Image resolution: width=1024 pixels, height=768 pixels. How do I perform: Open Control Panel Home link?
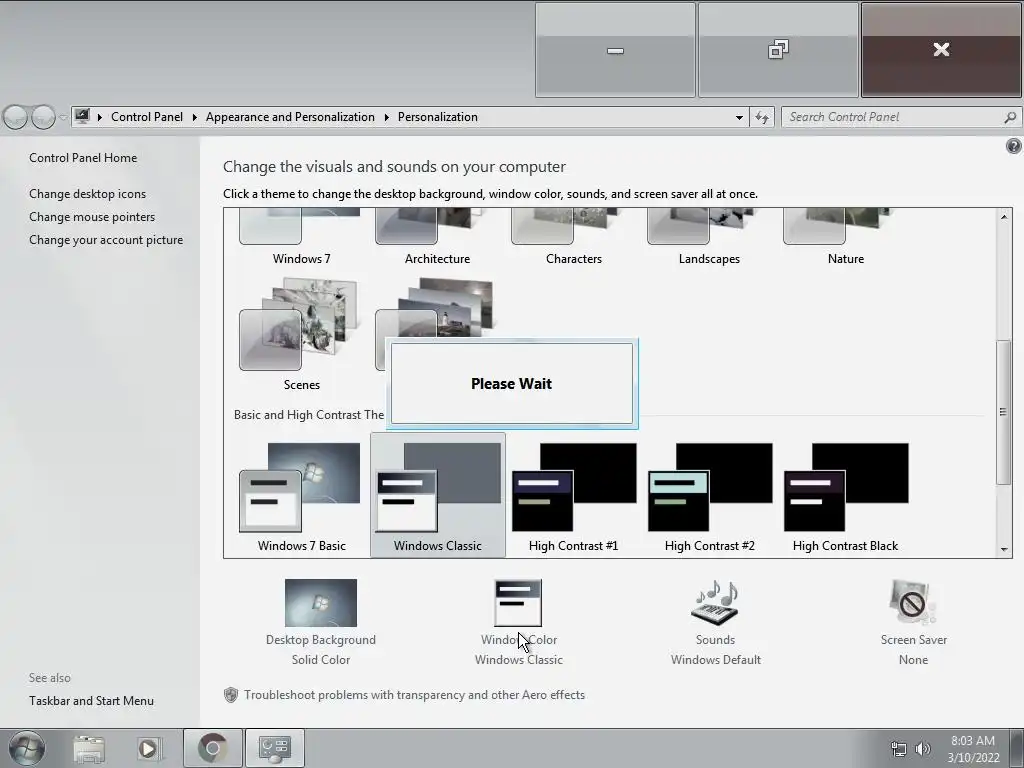click(83, 157)
